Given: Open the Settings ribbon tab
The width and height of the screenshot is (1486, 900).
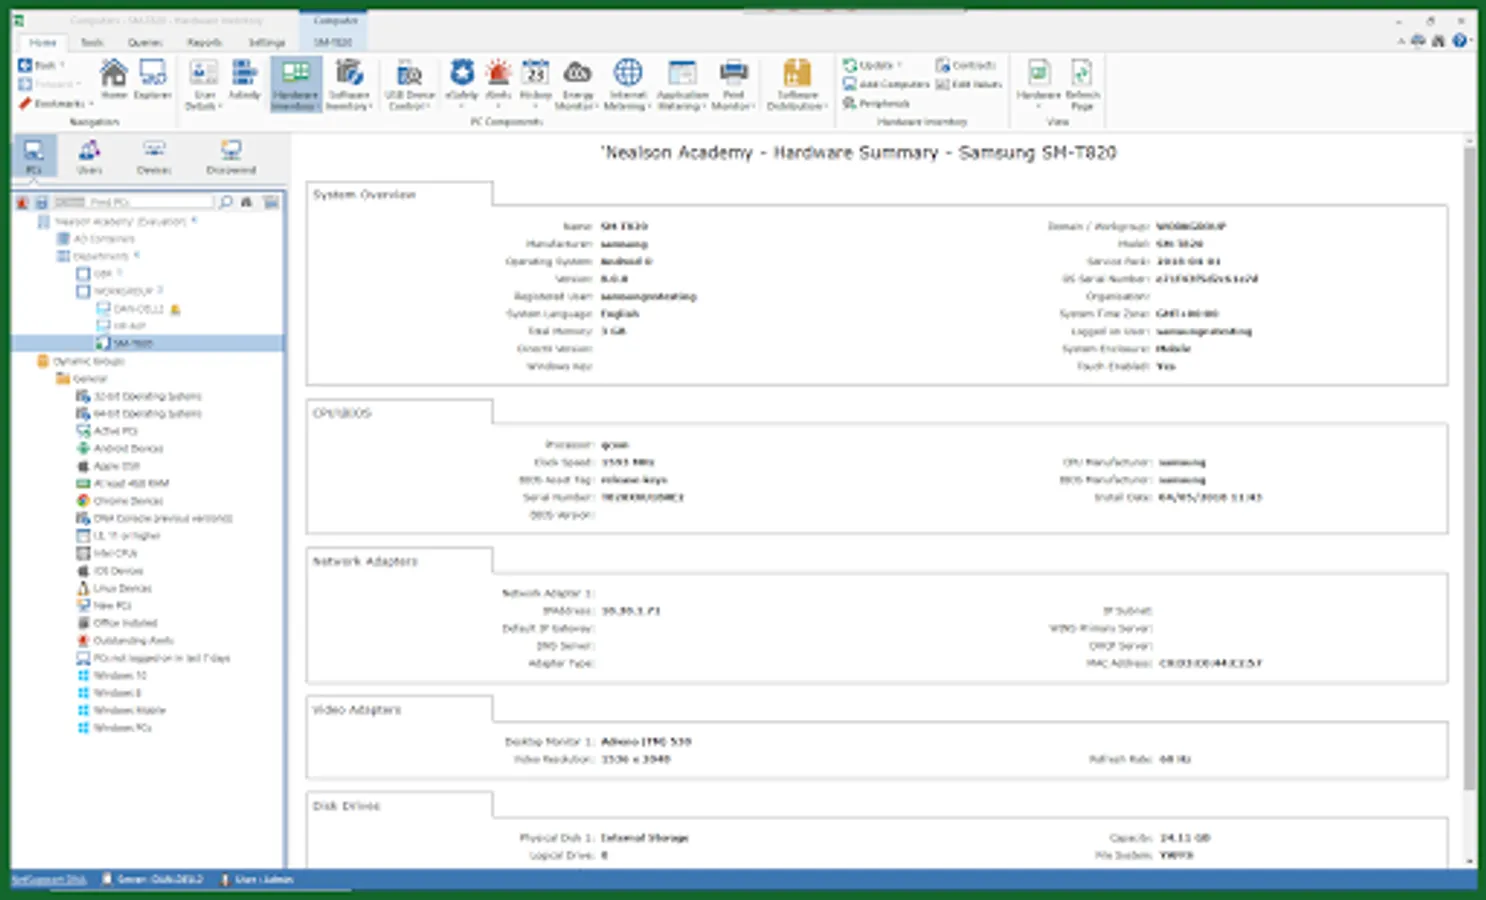Looking at the screenshot, I should pyautogui.click(x=266, y=43).
